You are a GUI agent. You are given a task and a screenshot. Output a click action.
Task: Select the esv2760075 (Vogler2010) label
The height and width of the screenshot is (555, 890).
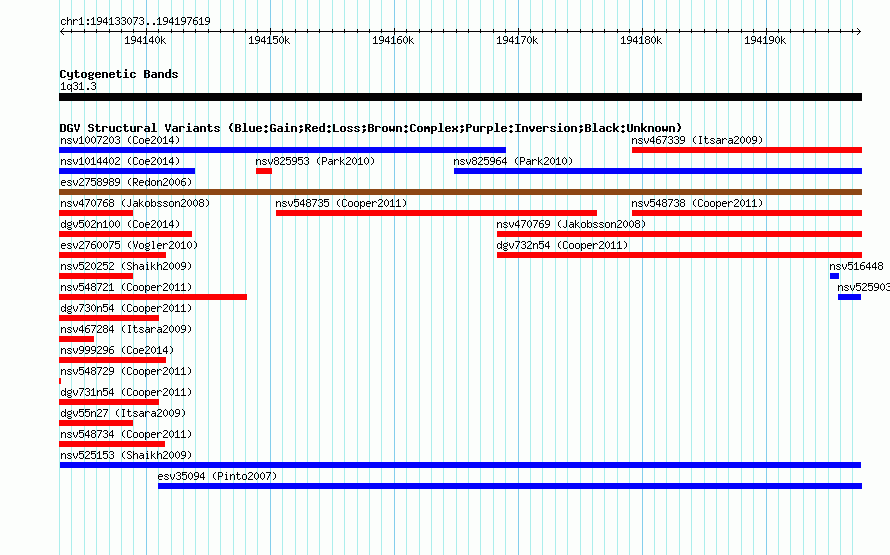(x=129, y=245)
